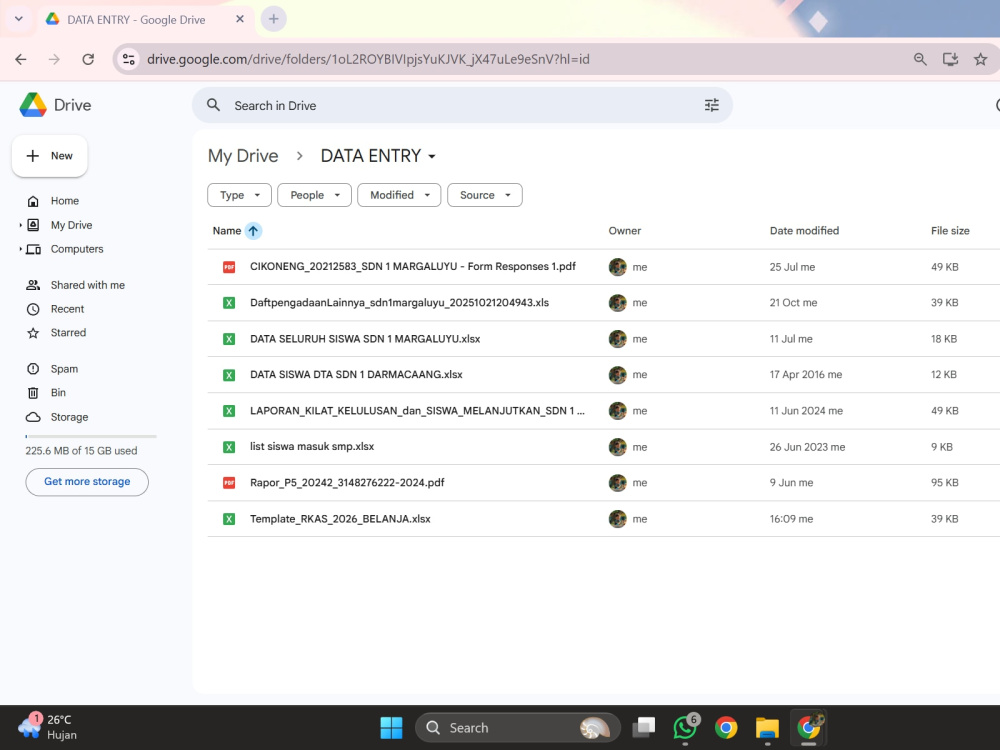Viewport: 1000px width, 750px height.
Task: Click the Google Drive logo
Action: pos(33,105)
